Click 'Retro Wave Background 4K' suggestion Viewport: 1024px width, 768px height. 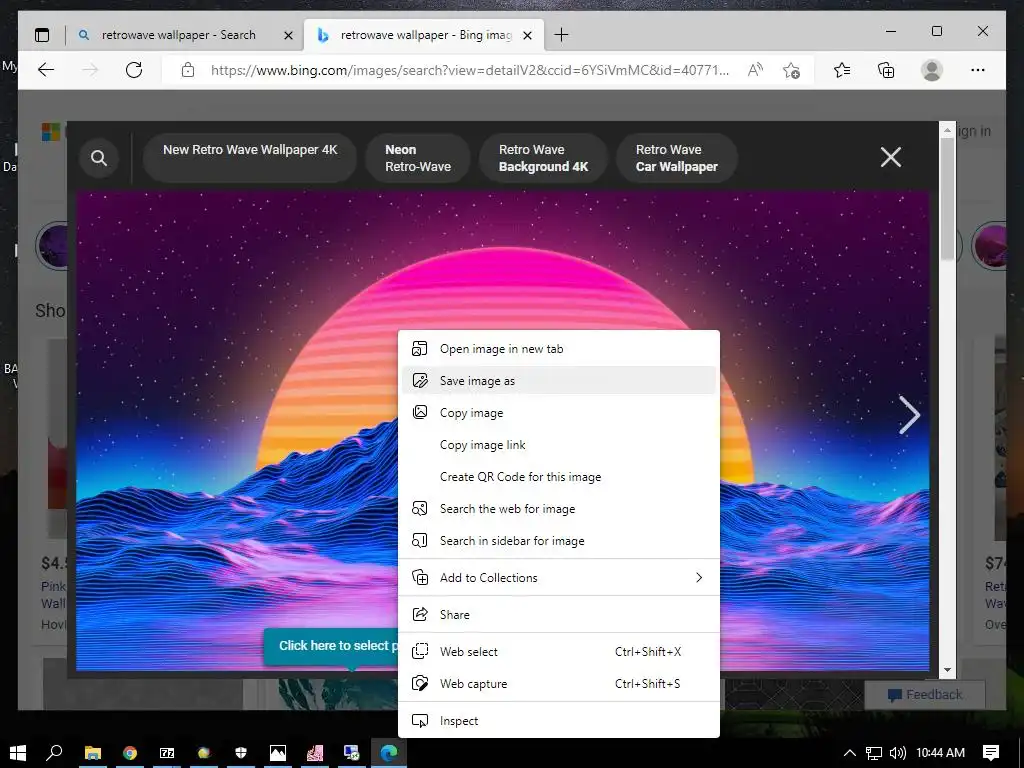543,157
